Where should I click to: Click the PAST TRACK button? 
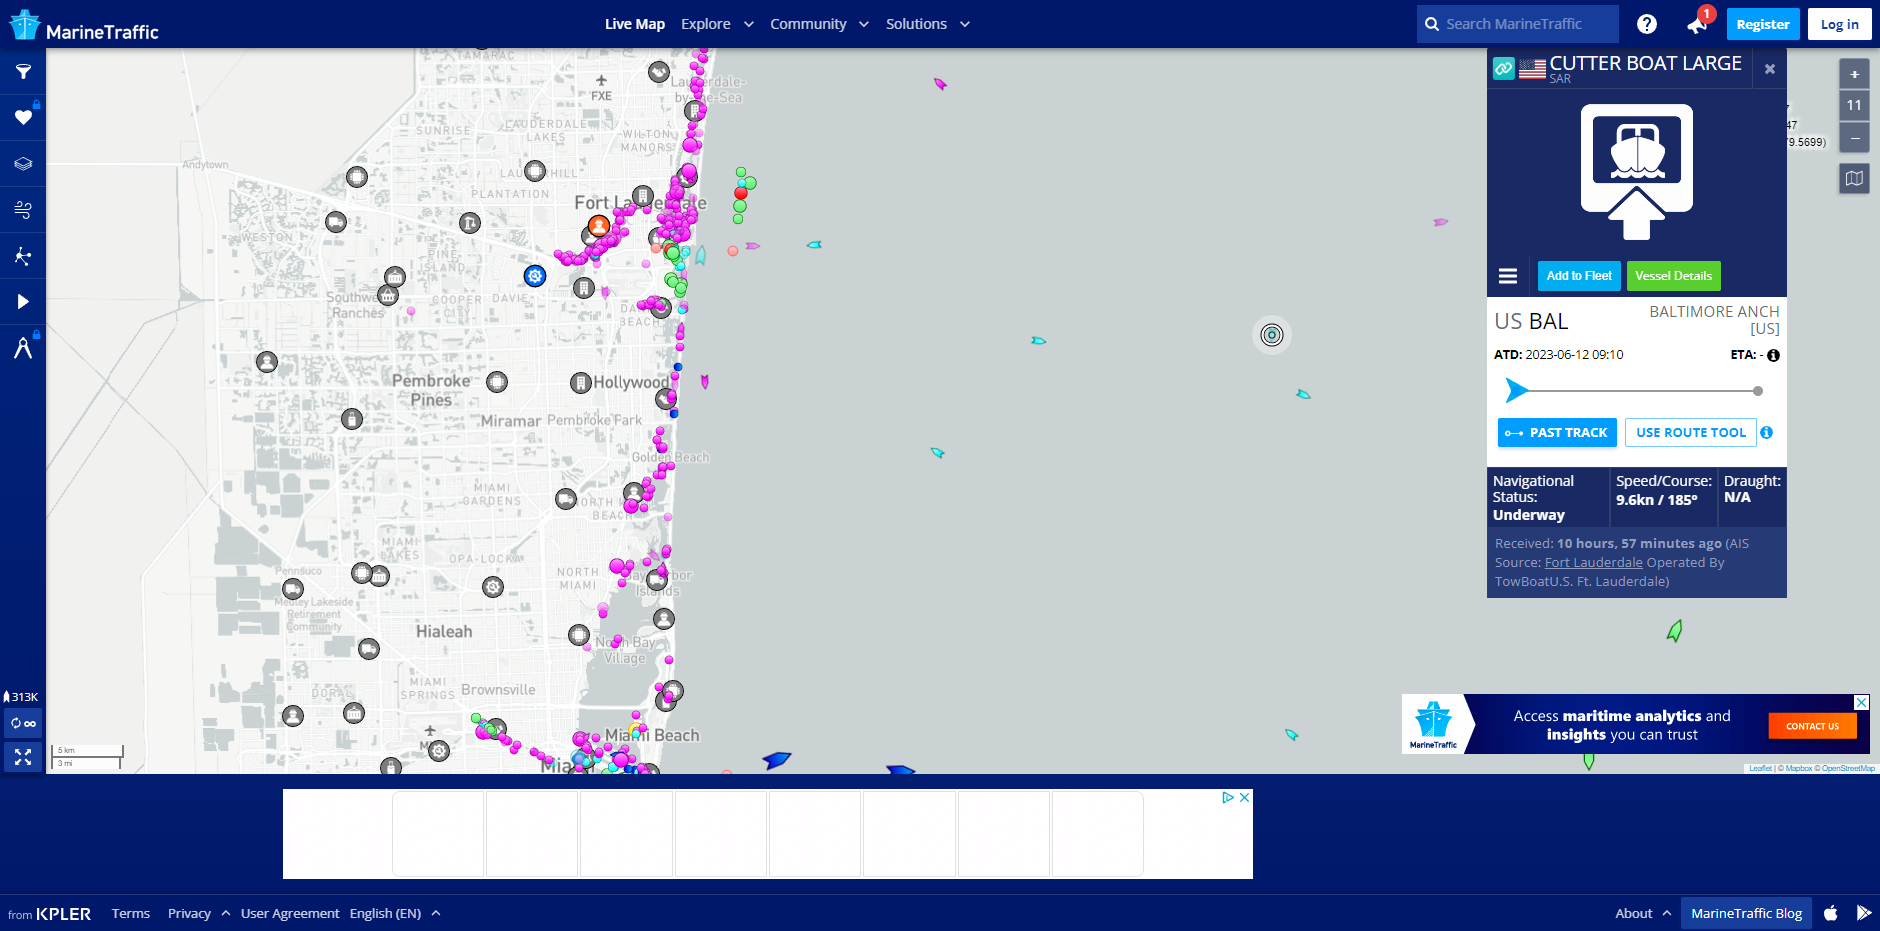[x=1557, y=433]
